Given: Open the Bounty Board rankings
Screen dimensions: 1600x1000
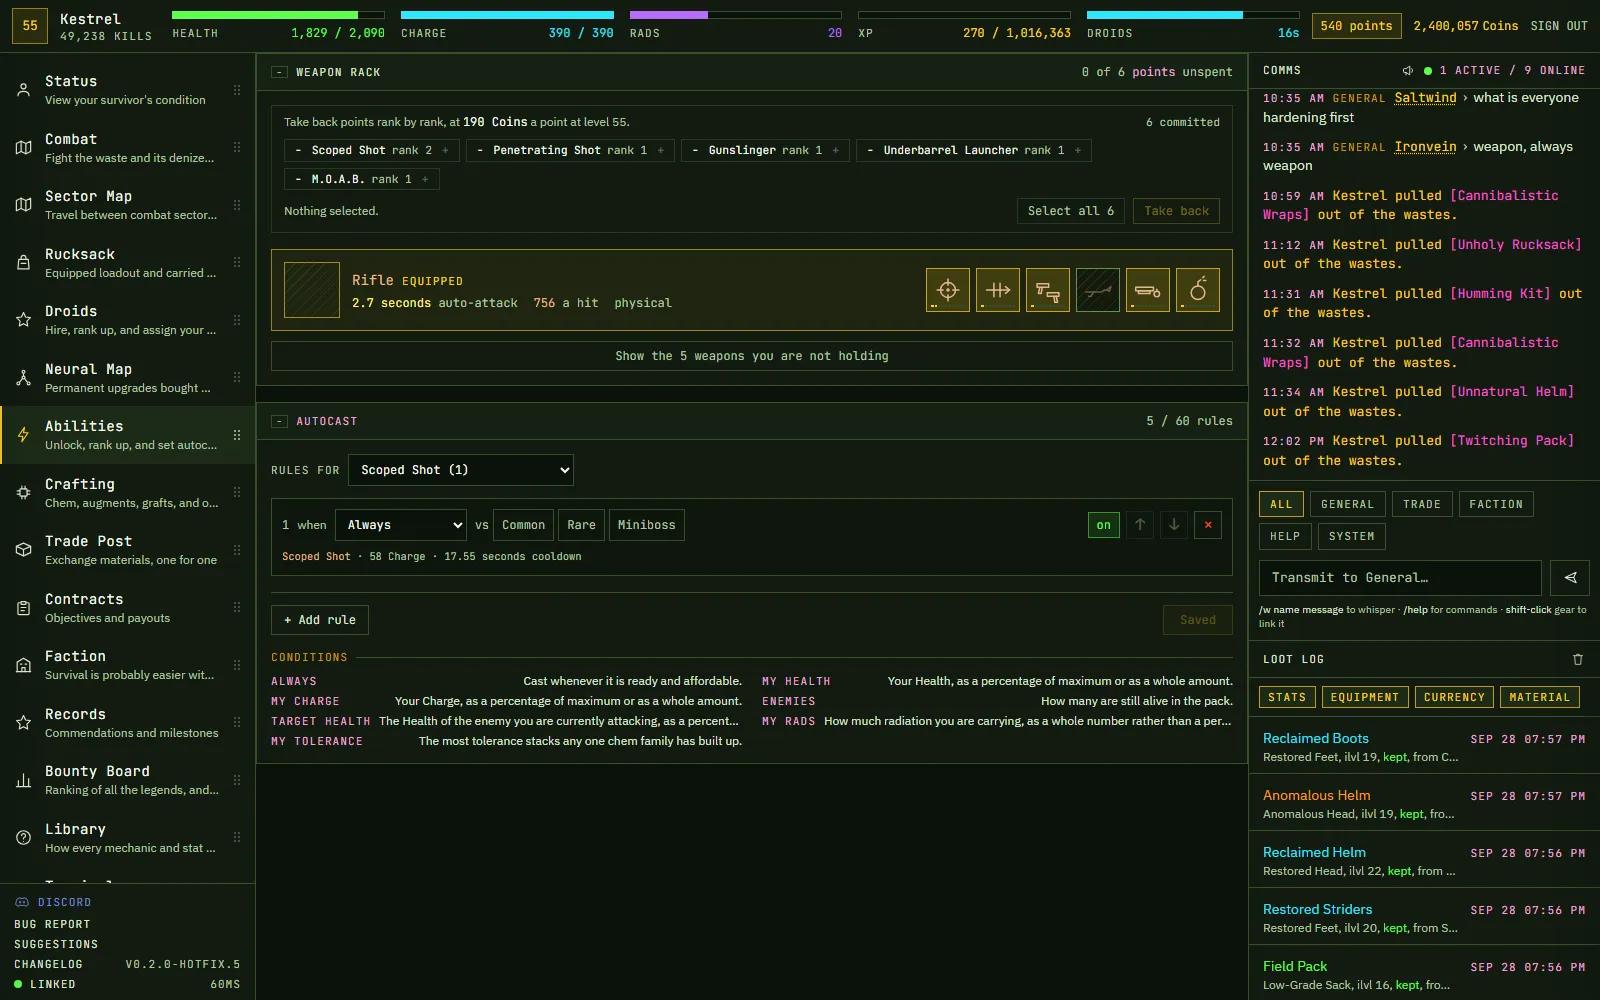Looking at the screenshot, I should click(x=127, y=780).
